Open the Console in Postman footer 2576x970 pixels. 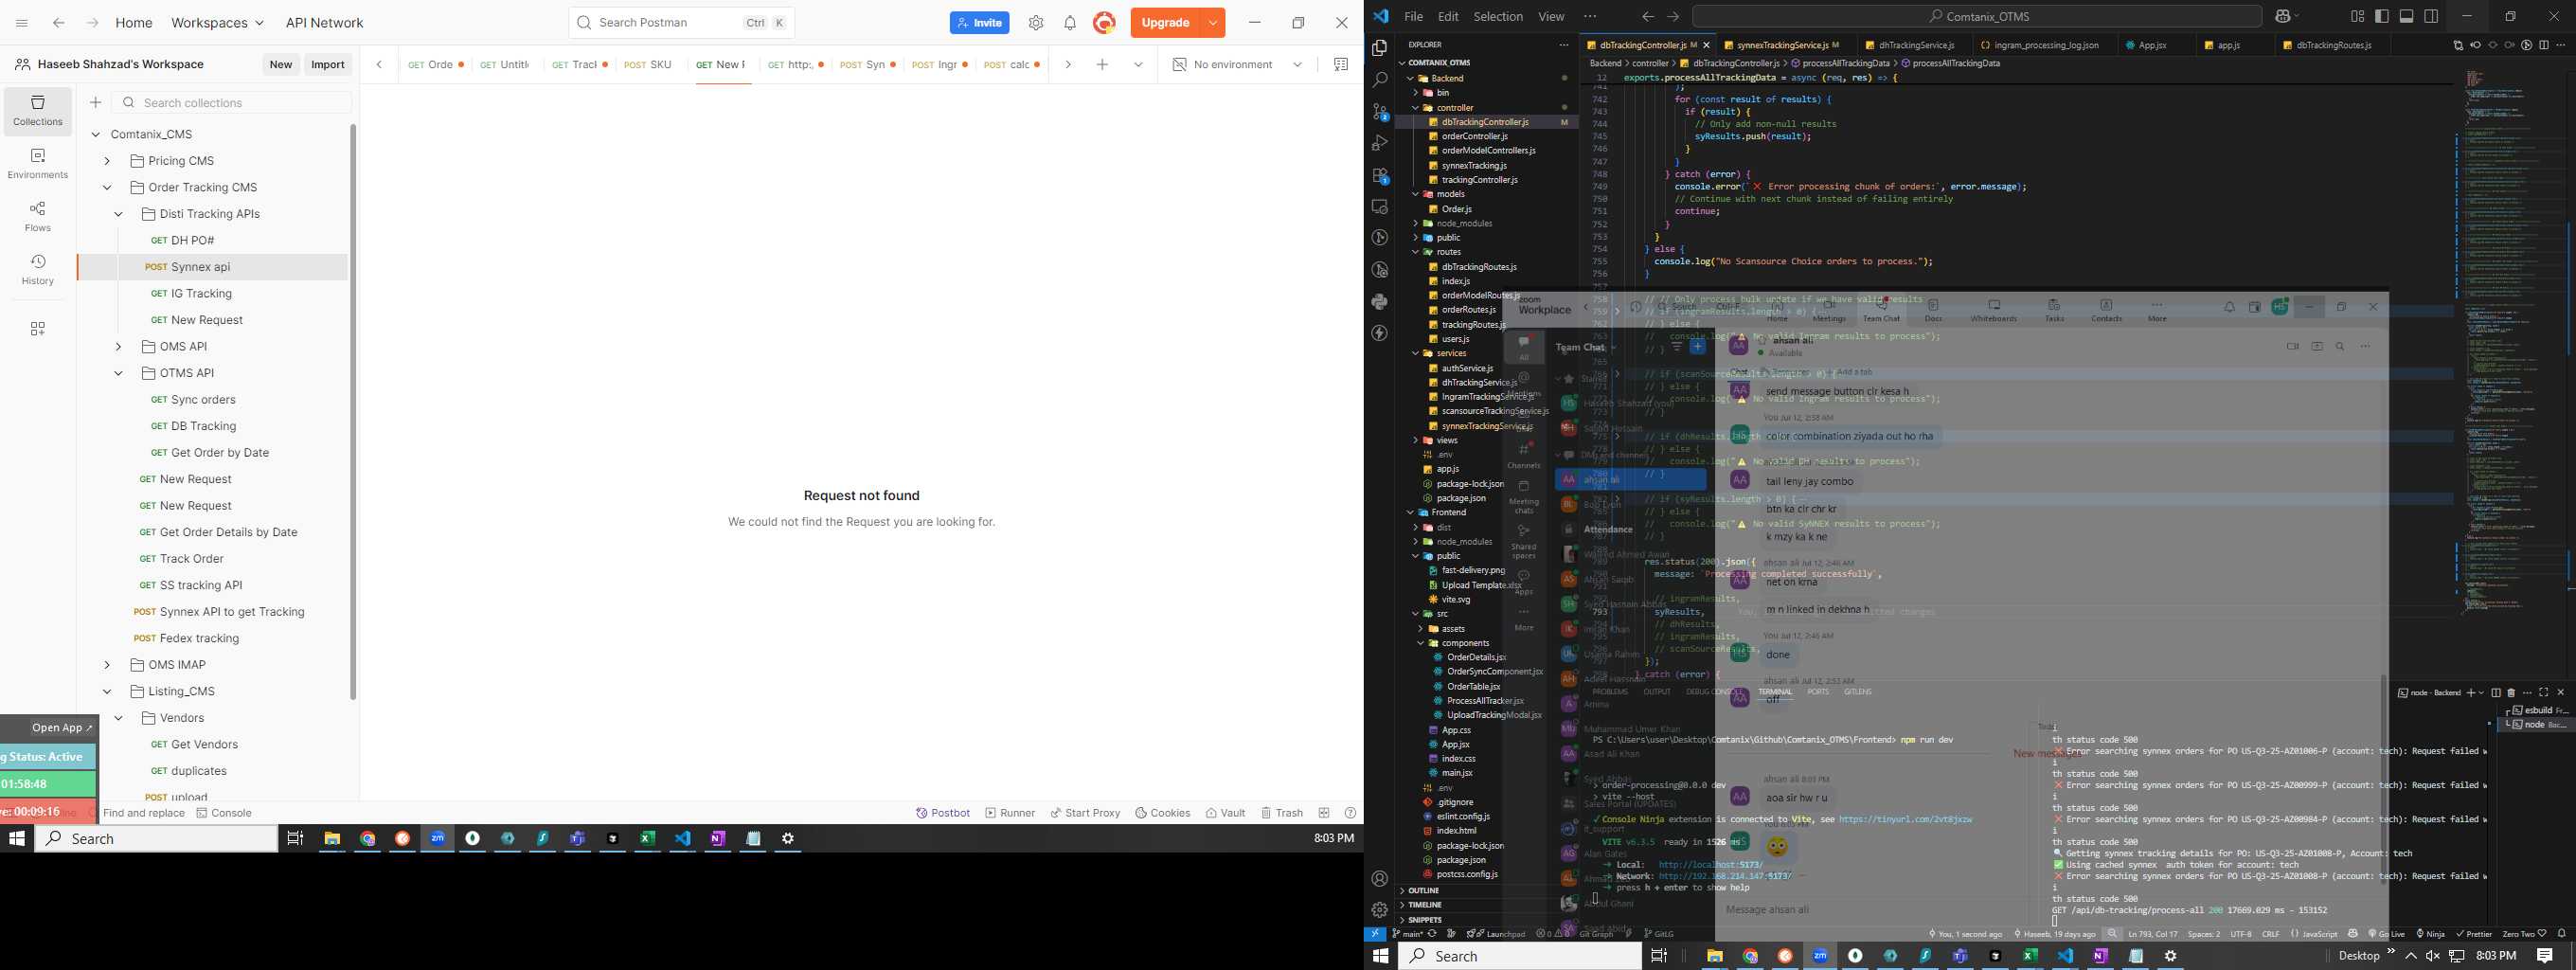(224, 813)
